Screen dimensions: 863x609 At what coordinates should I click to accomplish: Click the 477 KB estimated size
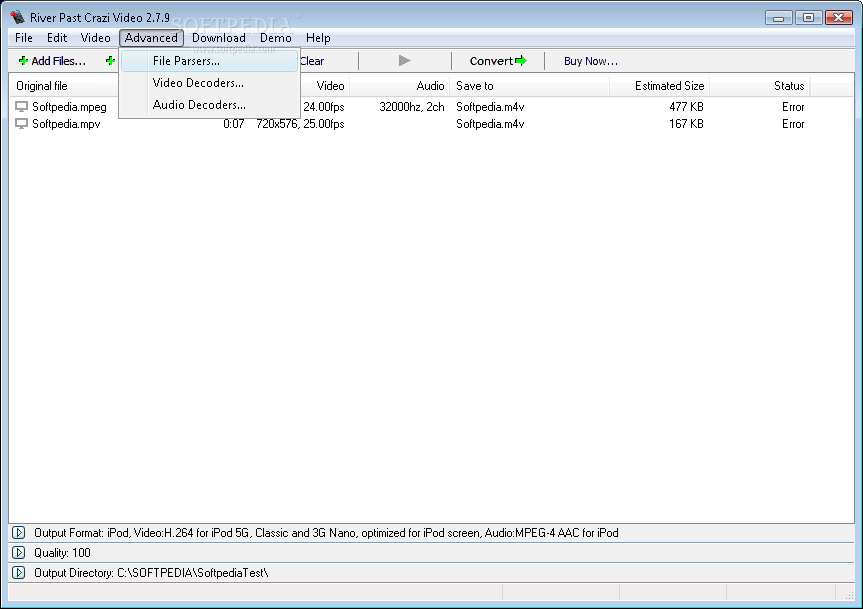[686, 107]
